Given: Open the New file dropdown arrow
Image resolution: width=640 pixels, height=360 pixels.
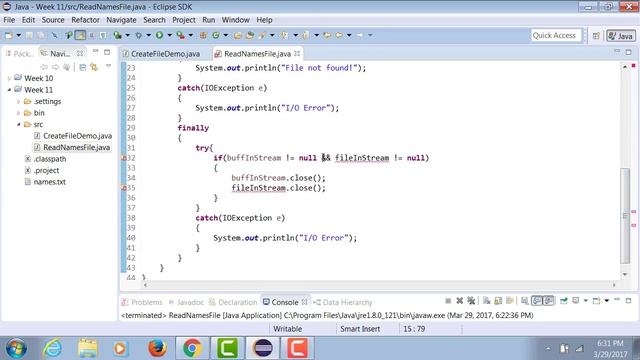Looking at the screenshot, I should pyautogui.click(x=18, y=36).
